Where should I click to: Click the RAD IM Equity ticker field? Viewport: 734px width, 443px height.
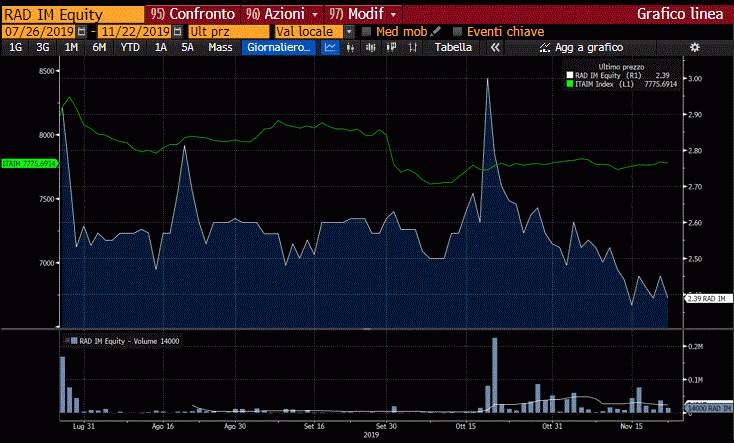click(x=70, y=14)
